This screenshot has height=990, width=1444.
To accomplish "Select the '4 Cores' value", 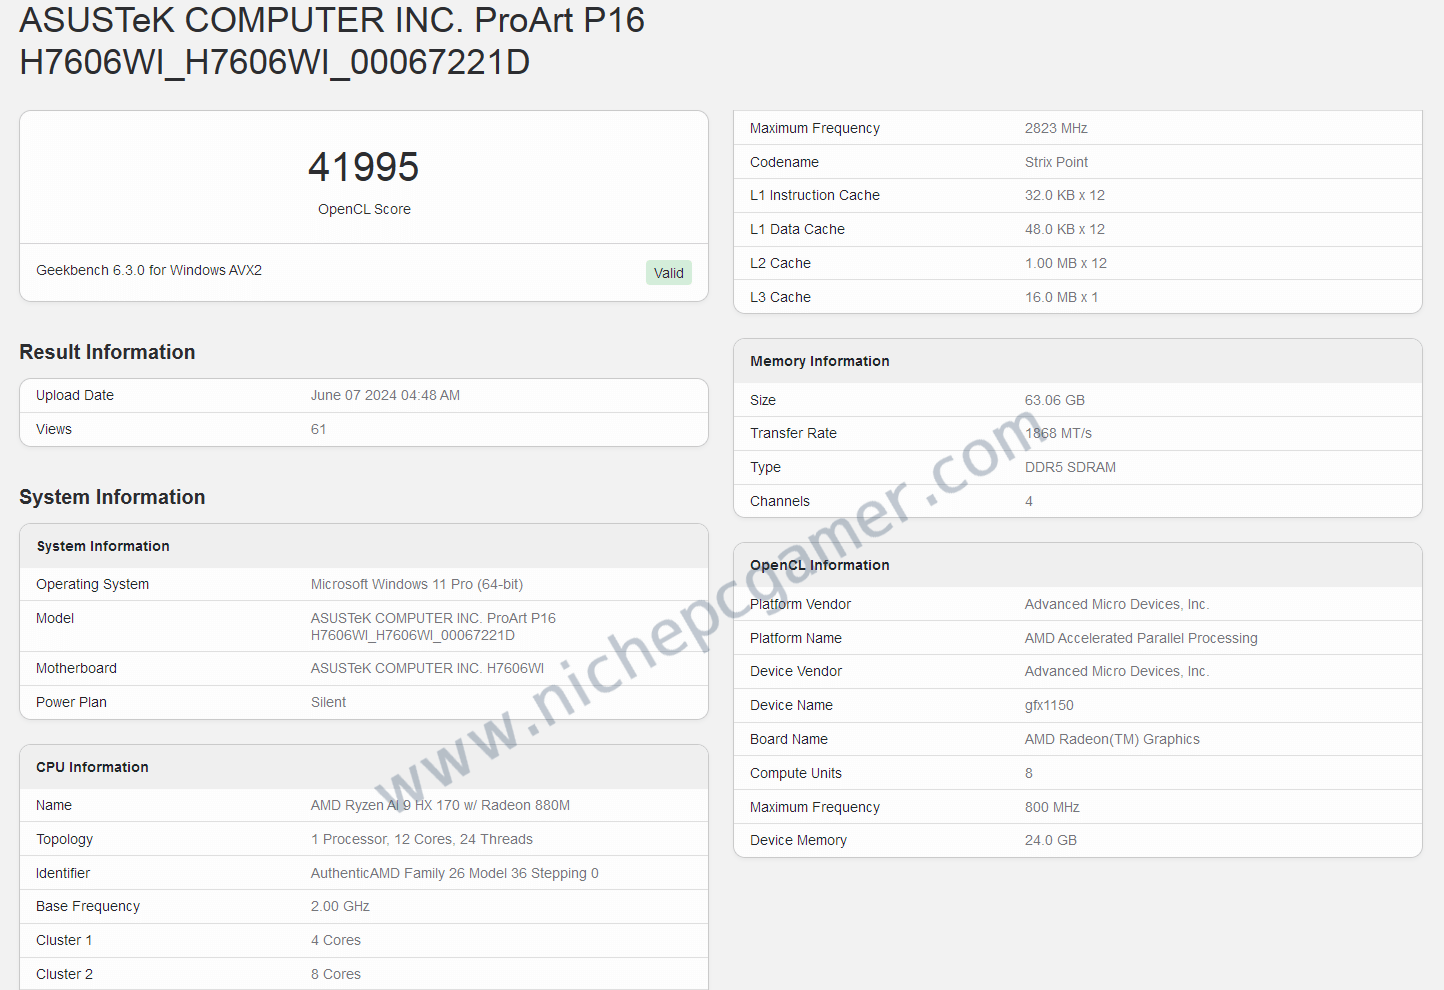I will pos(336,940).
